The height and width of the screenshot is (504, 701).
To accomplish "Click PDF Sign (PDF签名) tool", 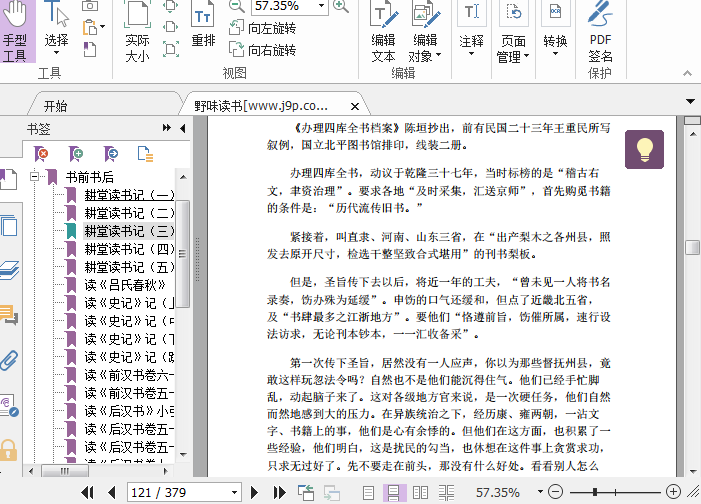I will 600,31.
